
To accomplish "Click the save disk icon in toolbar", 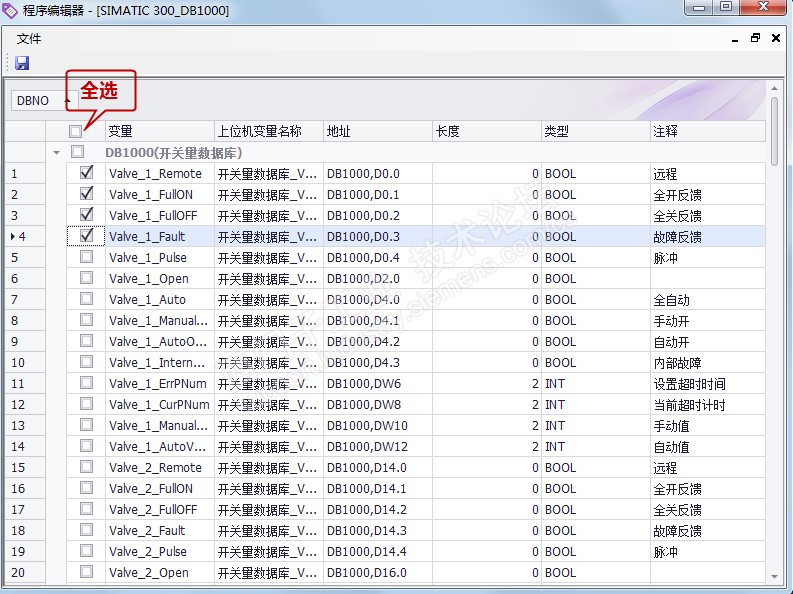I will (22, 63).
